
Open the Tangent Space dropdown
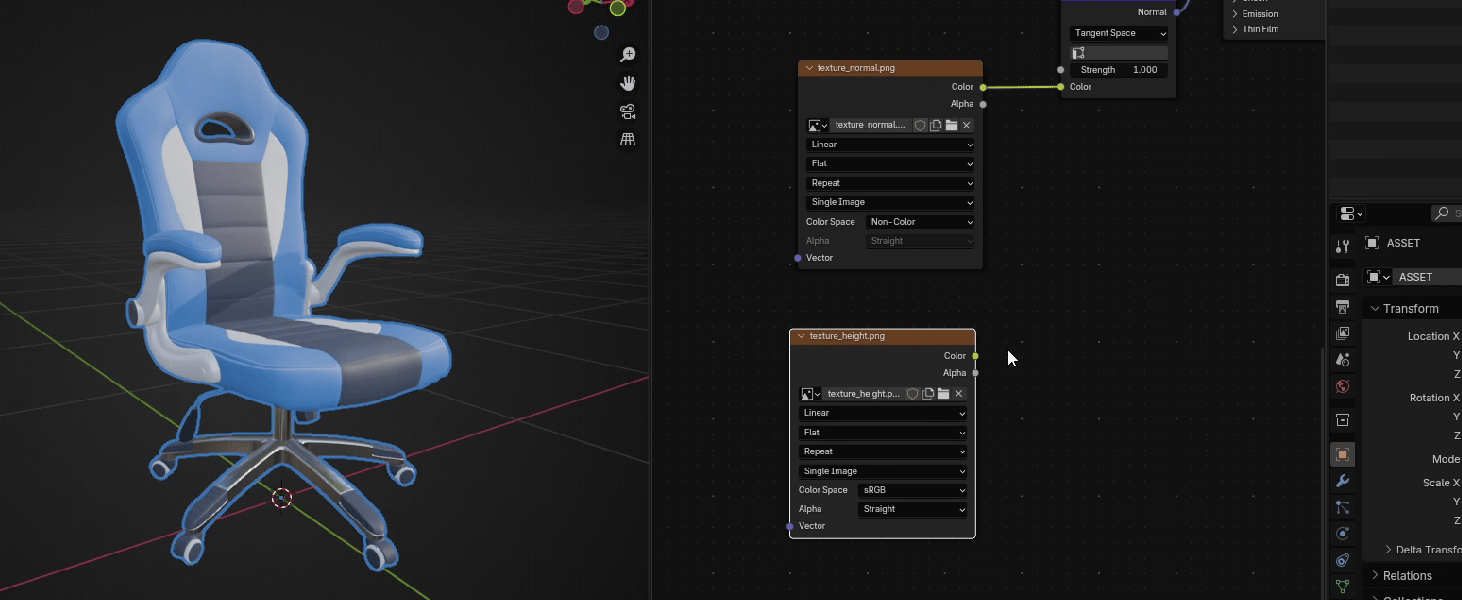pos(1118,33)
